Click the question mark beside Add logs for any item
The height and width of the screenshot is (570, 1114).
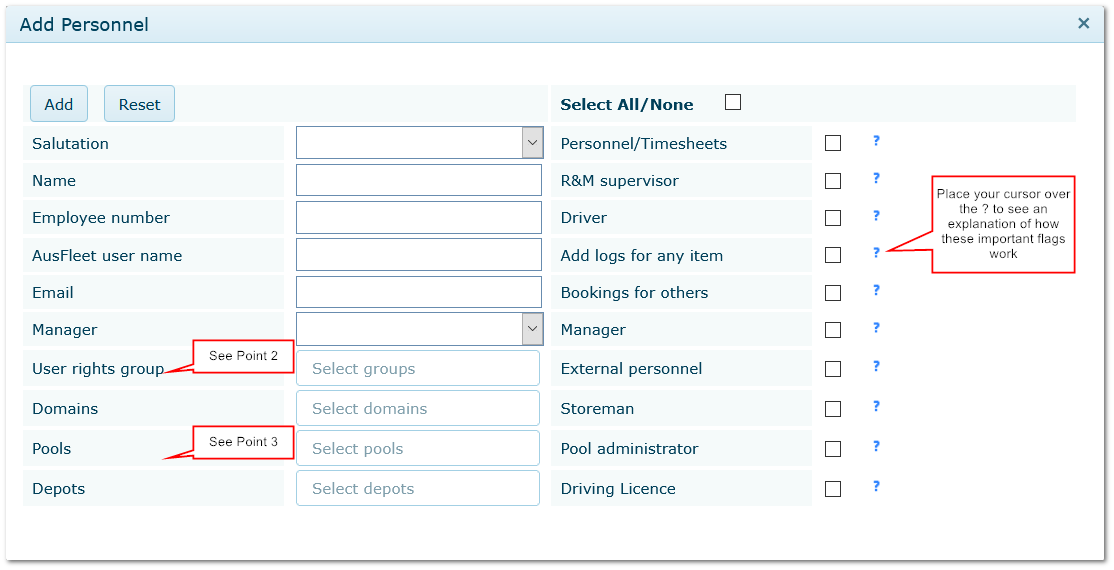(x=876, y=252)
